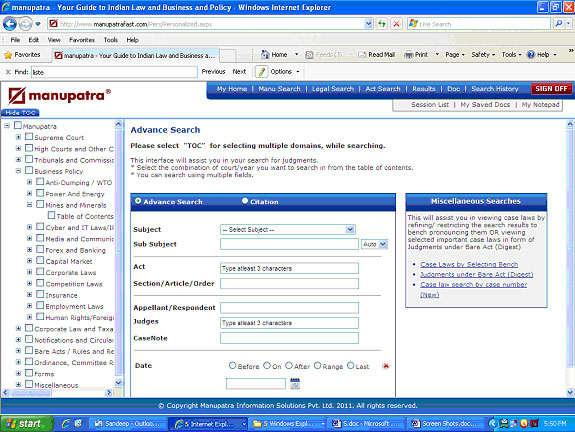
Task: Open Case Laws by Selecting Bench link
Action: point(469,264)
